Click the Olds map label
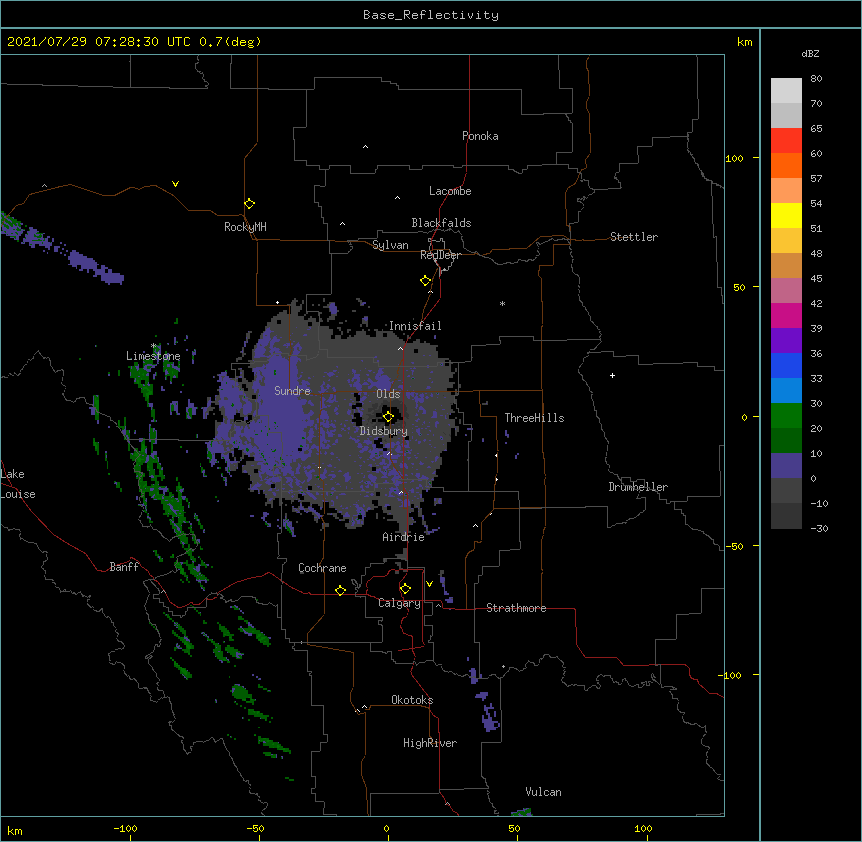Viewport: 862px width, 842px height. pos(388,394)
